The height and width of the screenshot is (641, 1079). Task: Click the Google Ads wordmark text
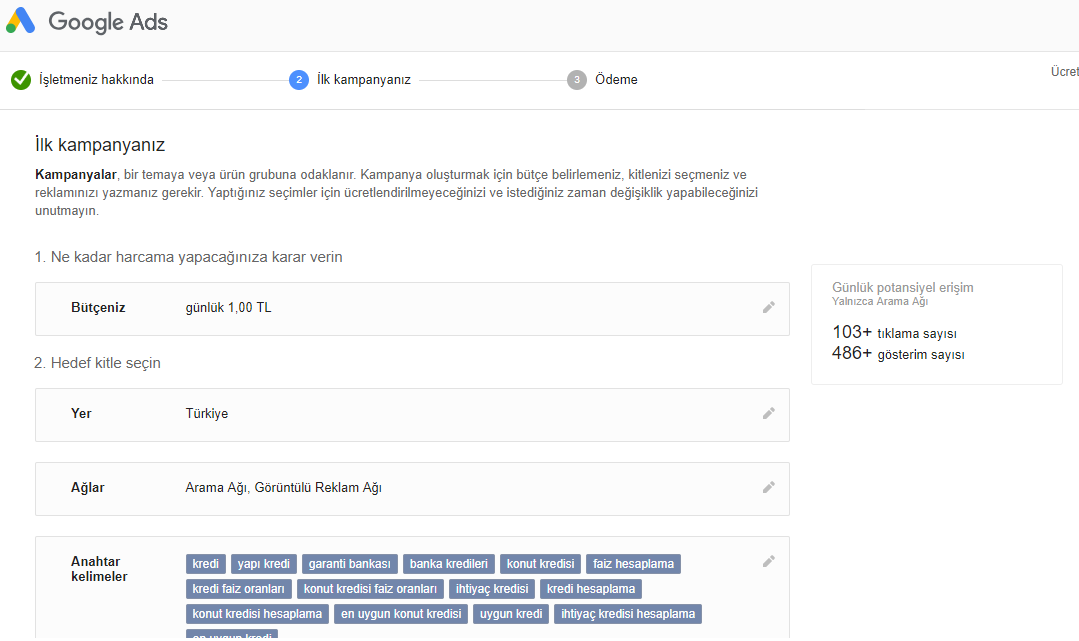108,22
